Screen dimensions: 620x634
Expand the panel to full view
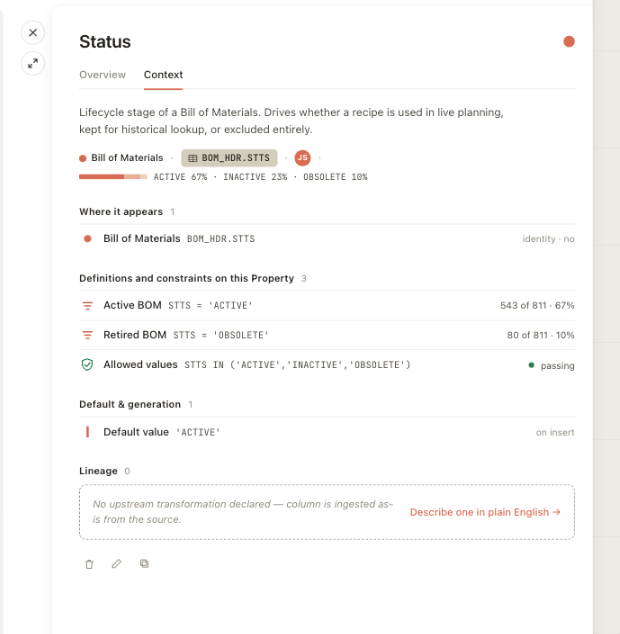click(x=33, y=63)
